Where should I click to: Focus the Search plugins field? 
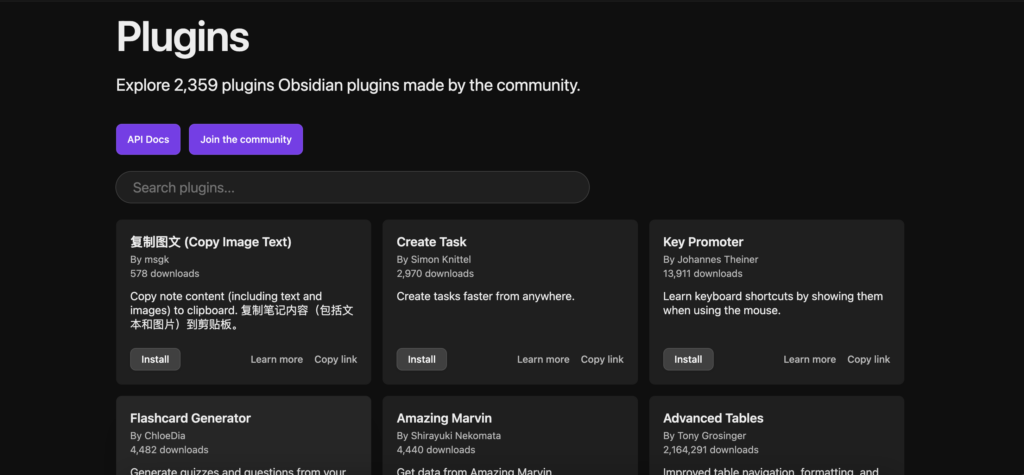[353, 188]
